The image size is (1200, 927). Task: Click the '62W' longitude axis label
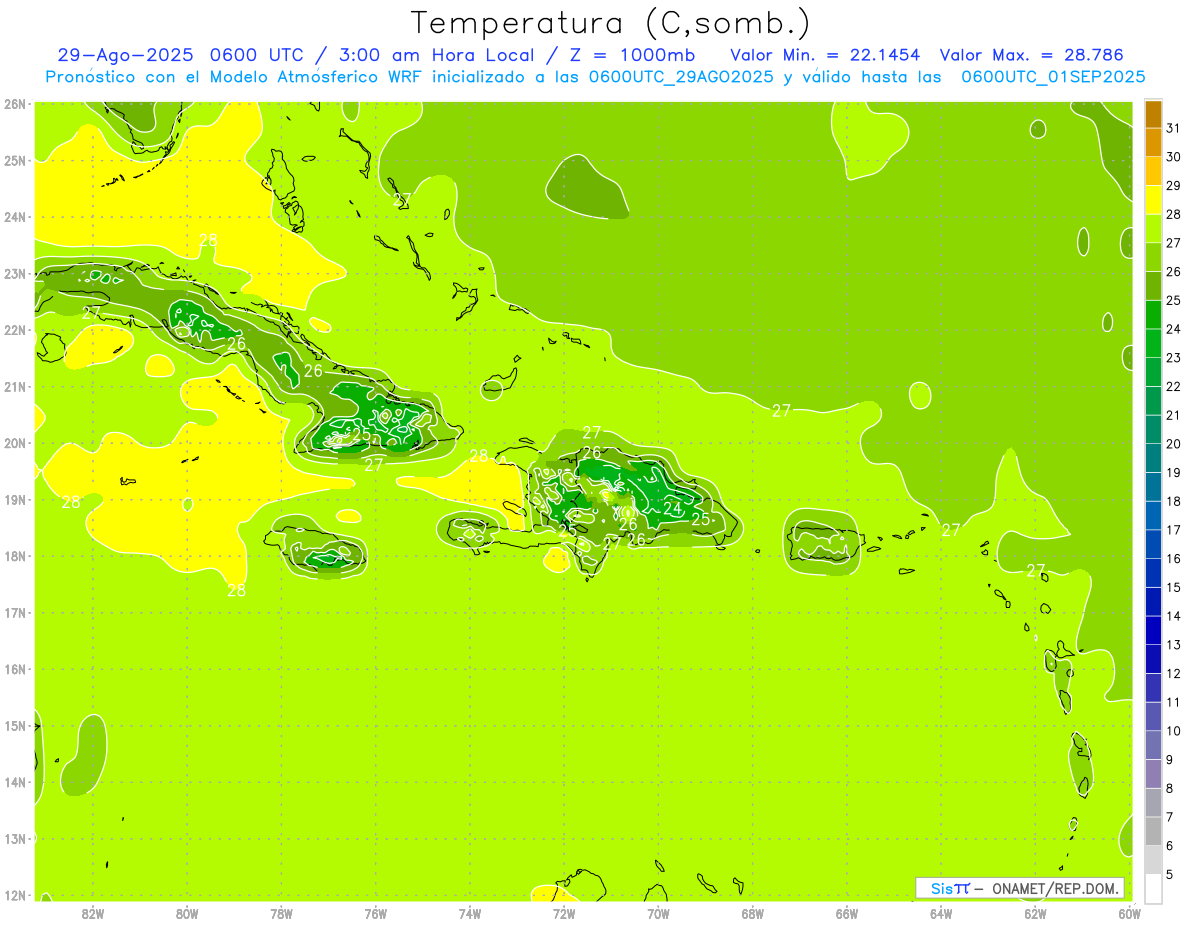[1035, 913]
